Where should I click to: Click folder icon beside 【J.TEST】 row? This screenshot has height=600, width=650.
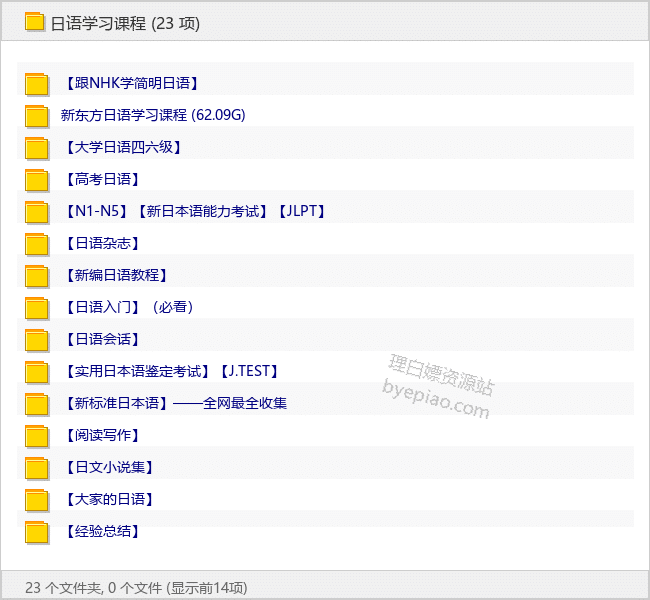36,372
